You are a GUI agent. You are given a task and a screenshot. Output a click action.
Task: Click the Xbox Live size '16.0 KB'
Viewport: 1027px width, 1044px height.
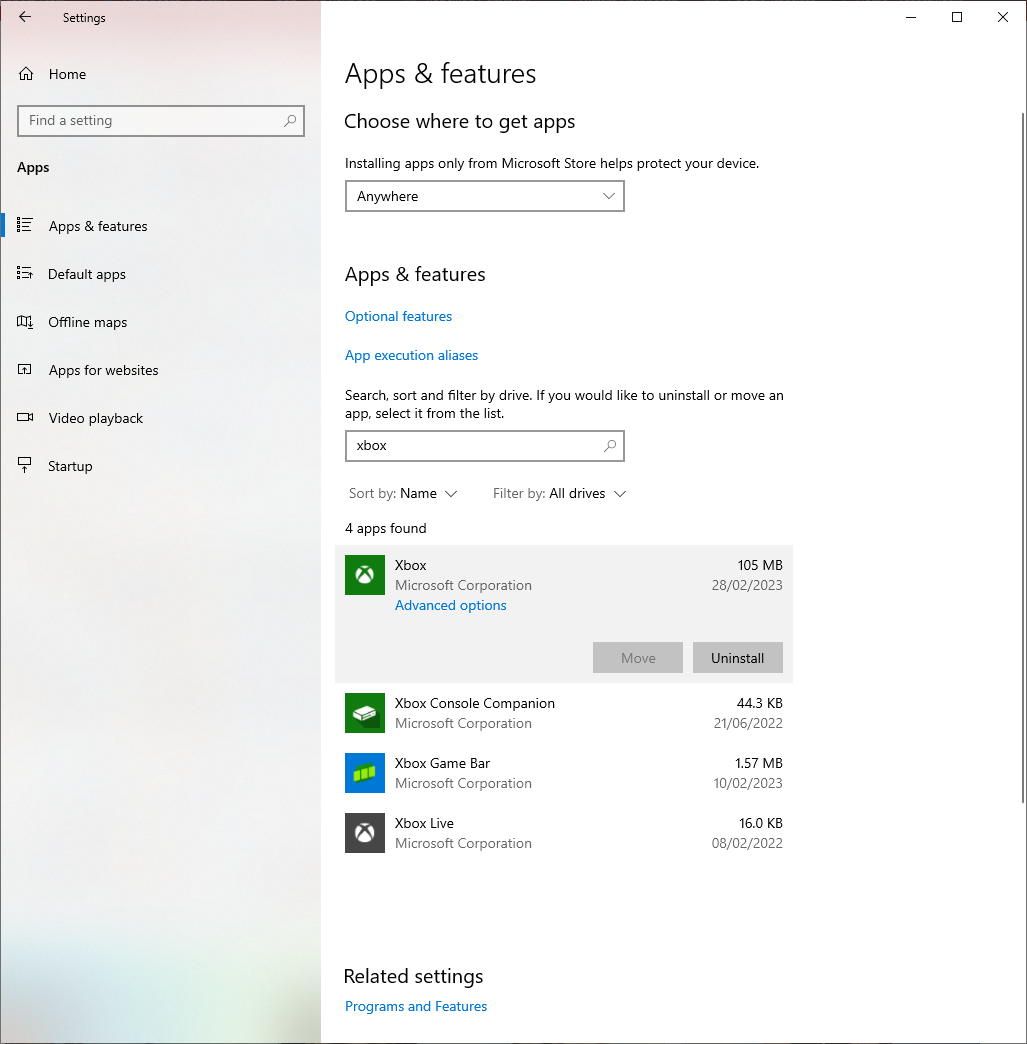(x=761, y=823)
